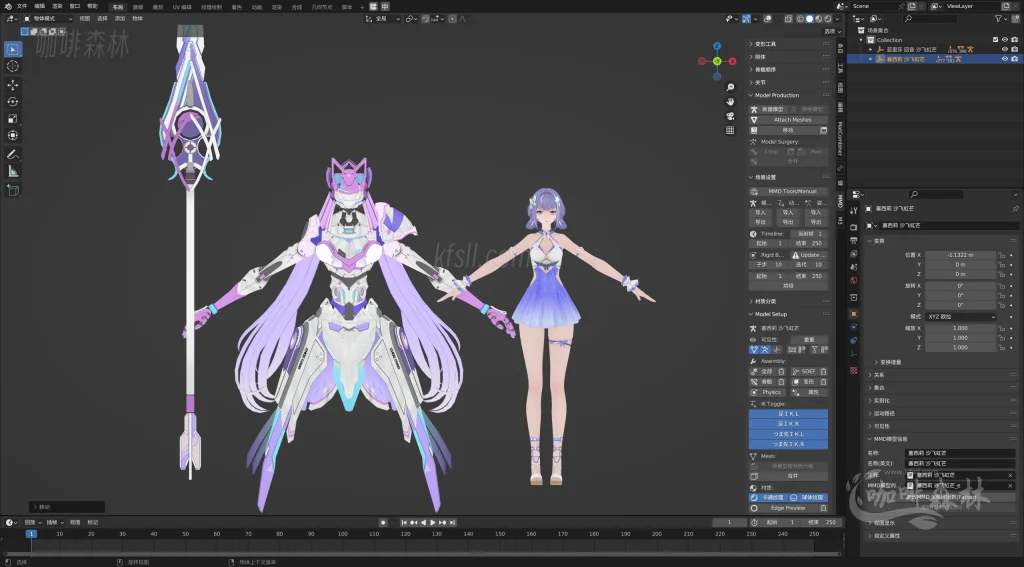This screenshot has width=1024, height=567.
Task: Open the transform orientation dropdown
Action: pyautogui.click(x=382, y=19)
